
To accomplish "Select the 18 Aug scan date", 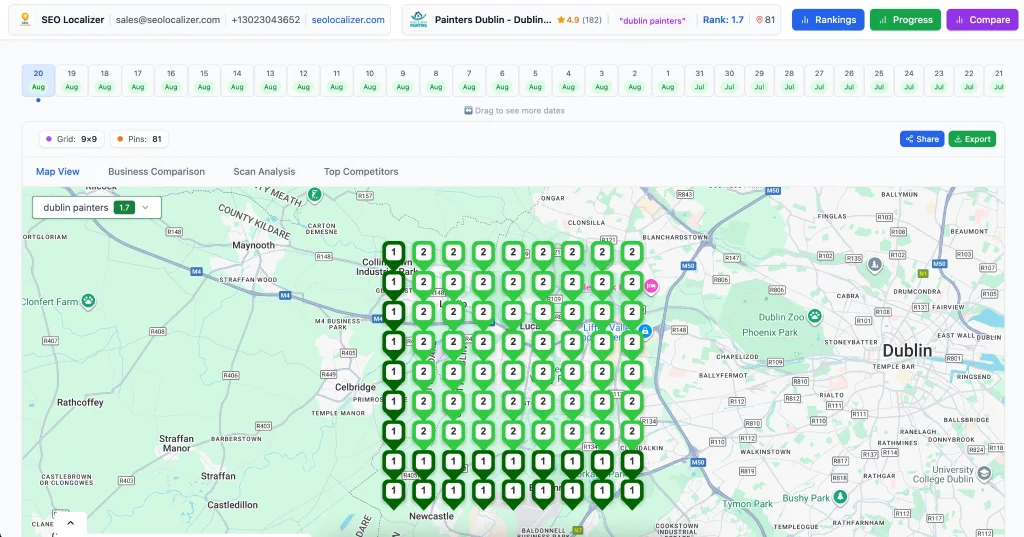I will [104, 80].
